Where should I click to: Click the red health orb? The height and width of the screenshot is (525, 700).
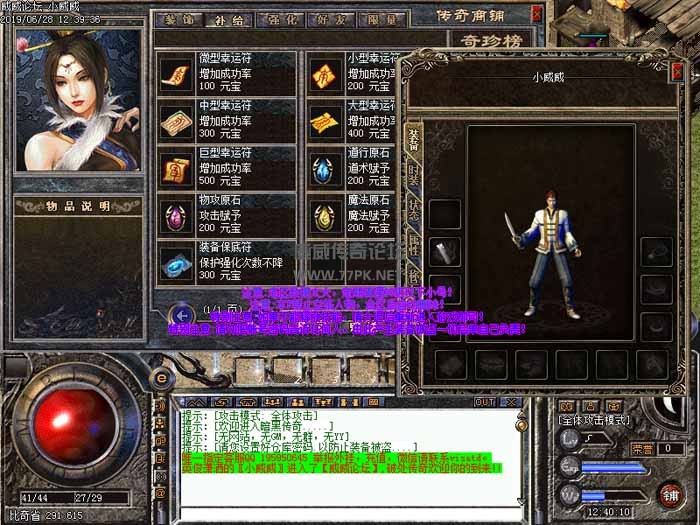(75, 426)
